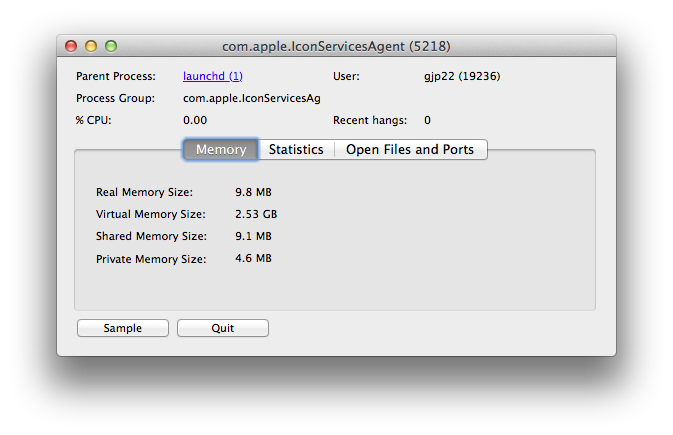The width and height of the screenshot is (673, 435).
Task: Click the user value gjp22 (19236)
Action: tap(462, 76)
